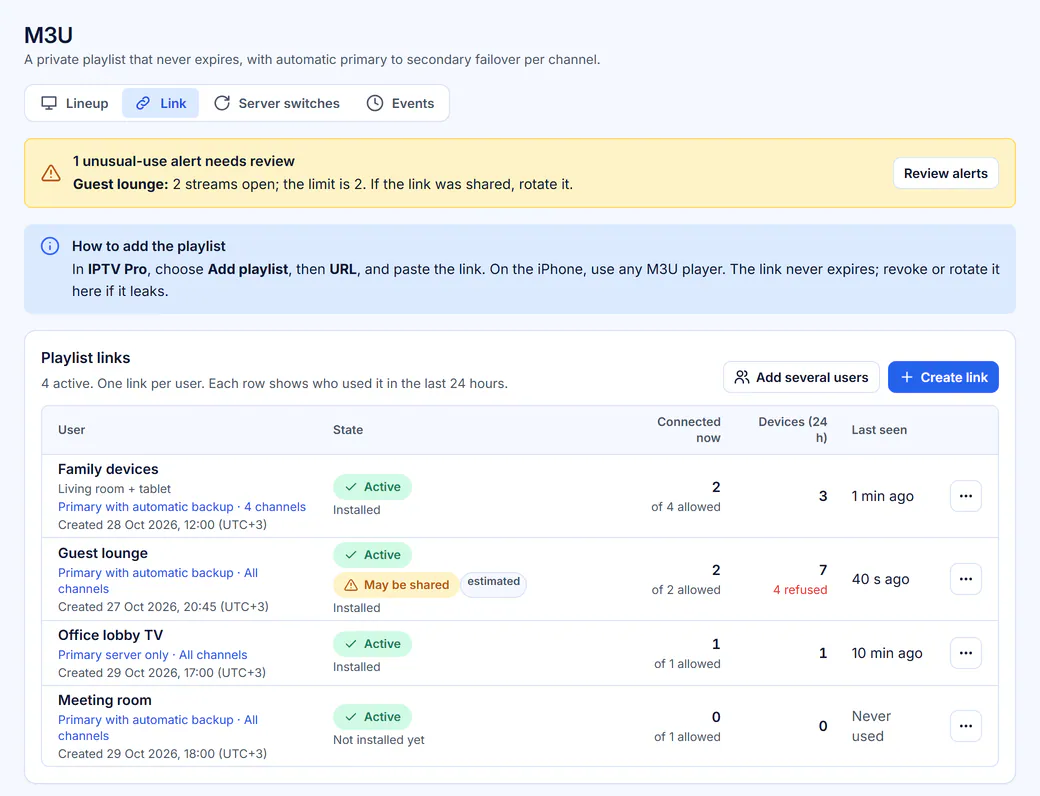1040x796 pixels.
Task: Click the warning triangle icon in alert banner
Action: point(51,173)
